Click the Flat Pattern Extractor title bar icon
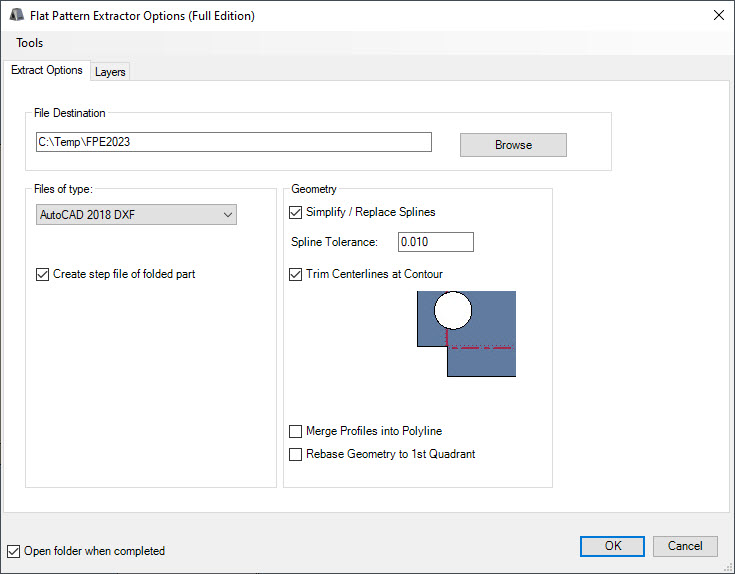The height and width of the screenshot is (574, 735). (16, 15)
